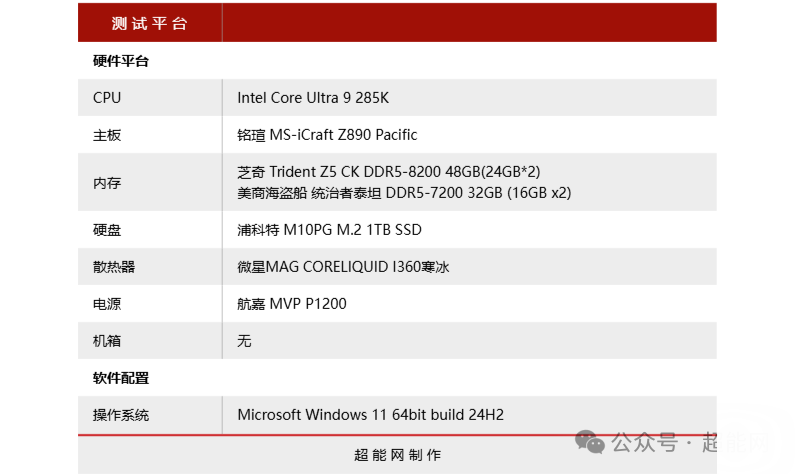Select the 芝奇 Trident Z5 CK DDR5-8200 line
The height and width of the screenshot is (474, 795).
(388, 172)
